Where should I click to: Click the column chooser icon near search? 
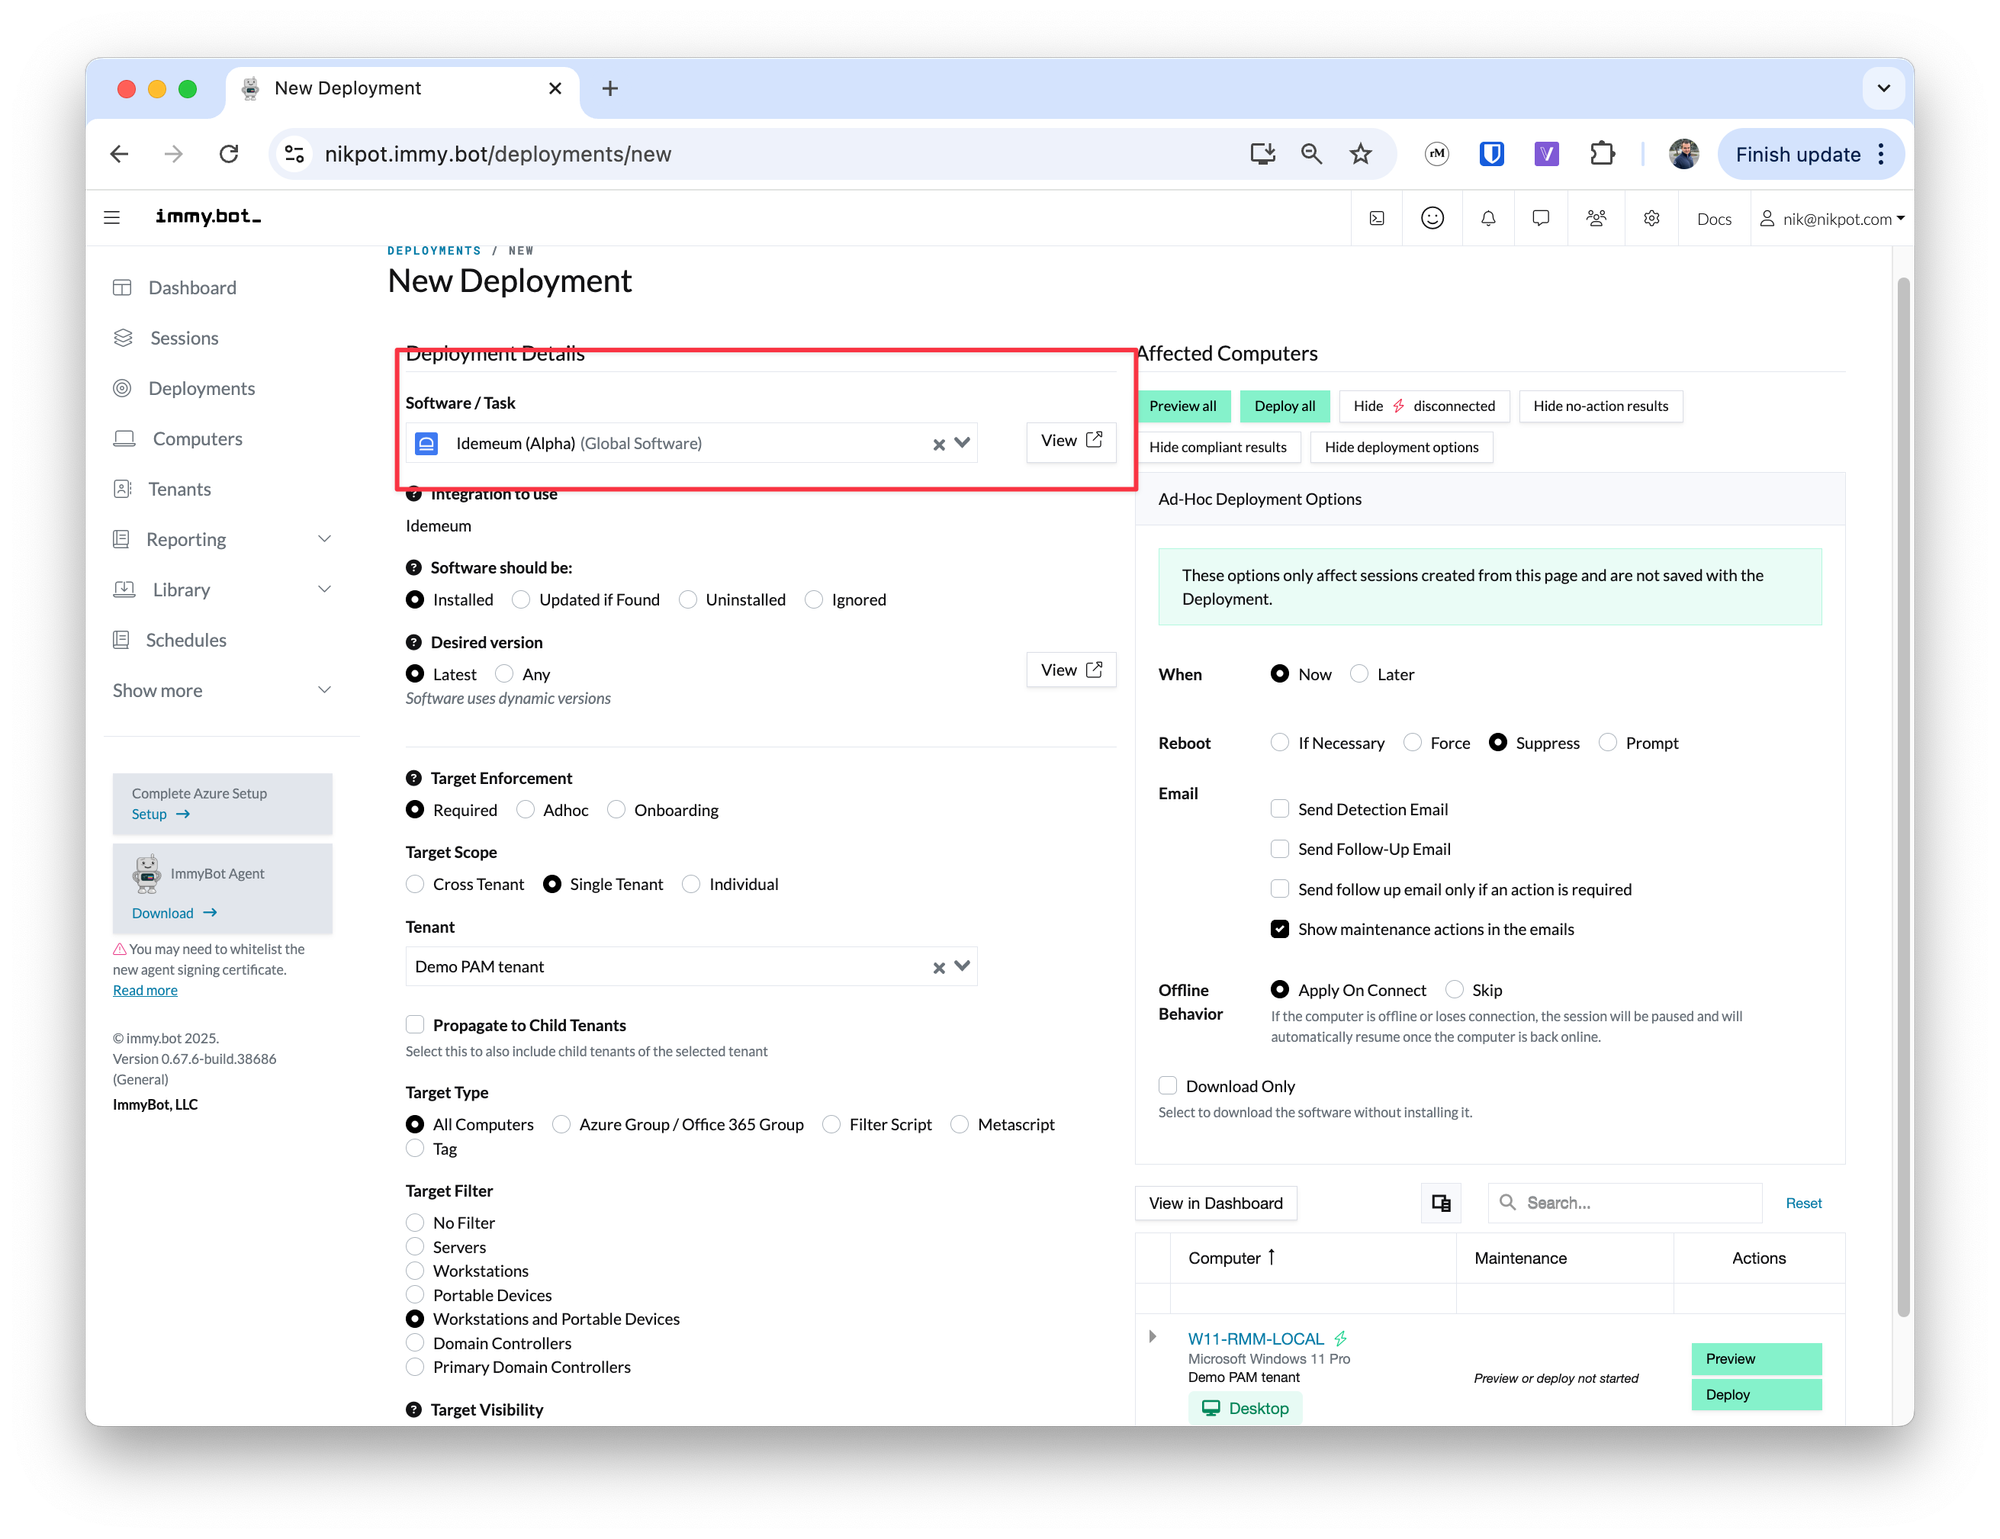click(x=1440, y=1203)
